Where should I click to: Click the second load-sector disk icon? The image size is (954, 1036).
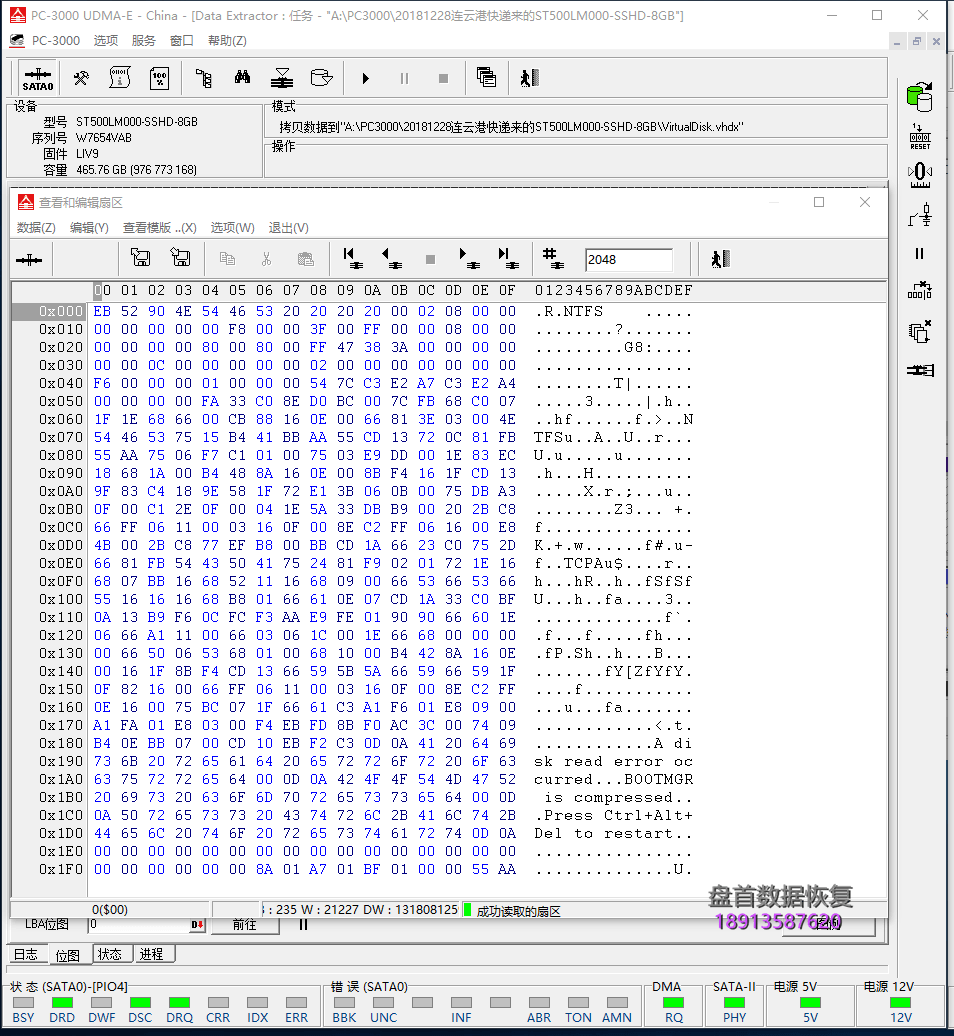[x=180, y=258]
